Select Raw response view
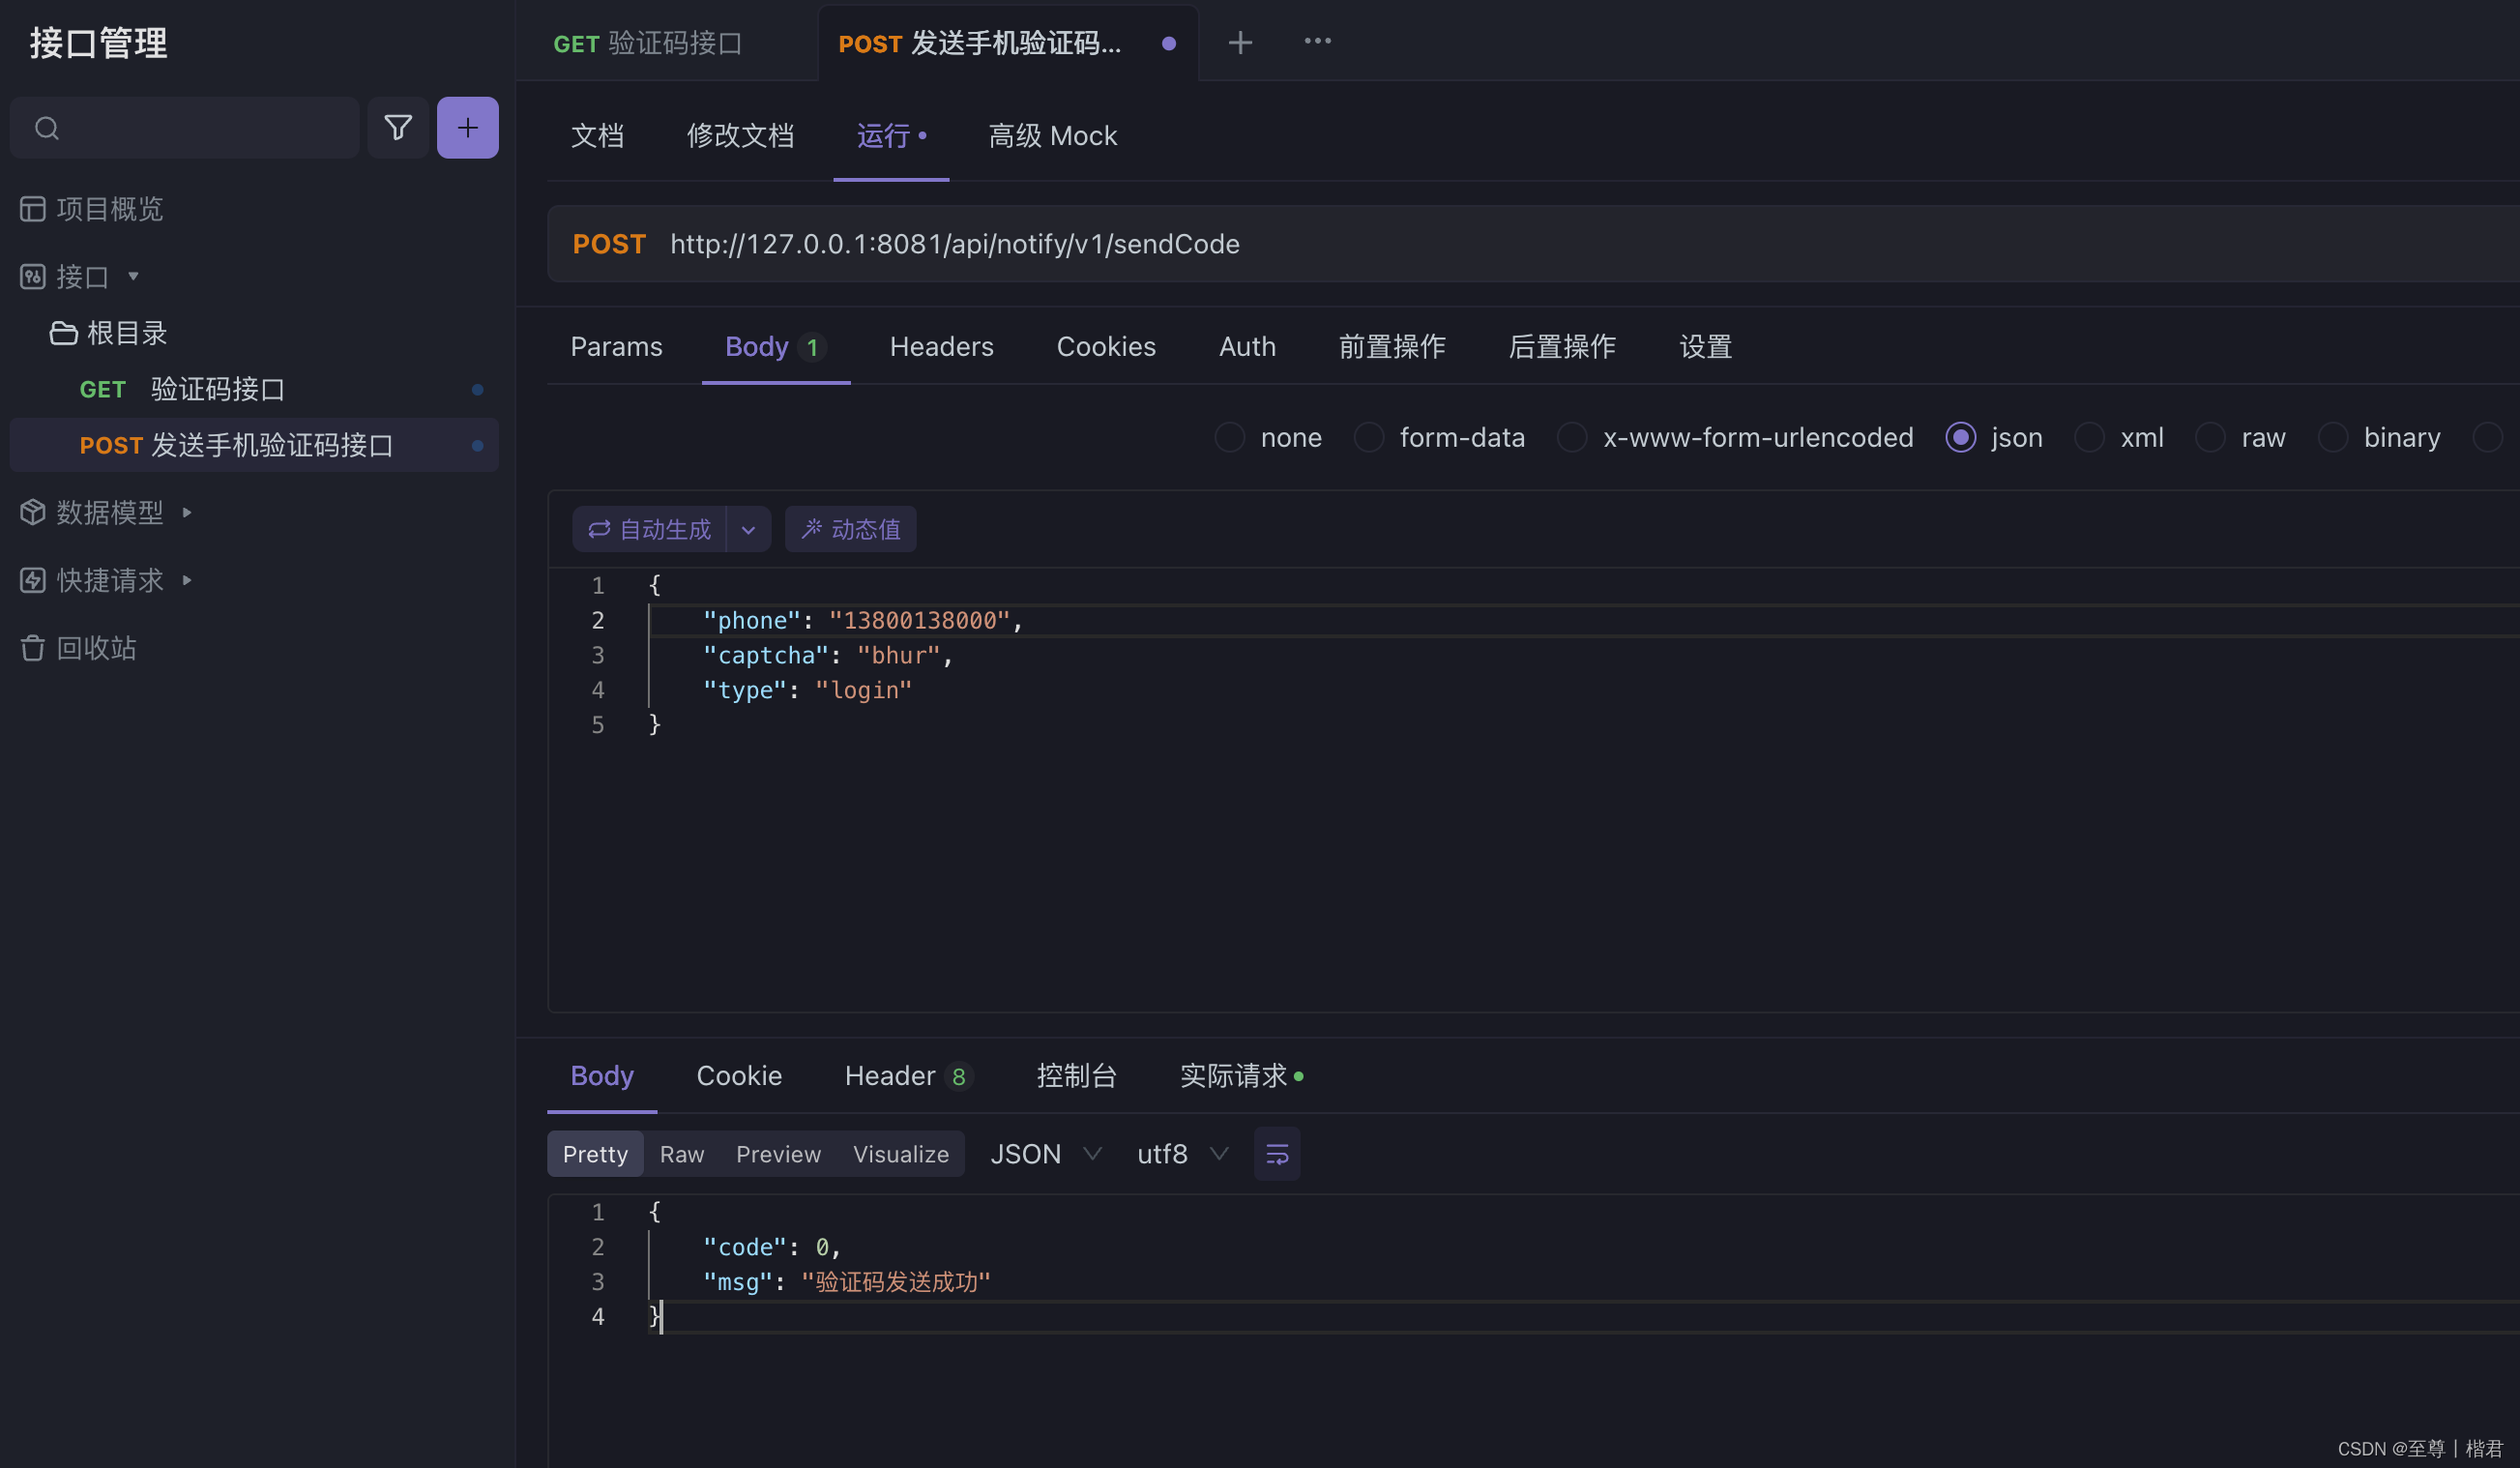This screenshot has height=1468, width=2520. tap(682, 1154)
